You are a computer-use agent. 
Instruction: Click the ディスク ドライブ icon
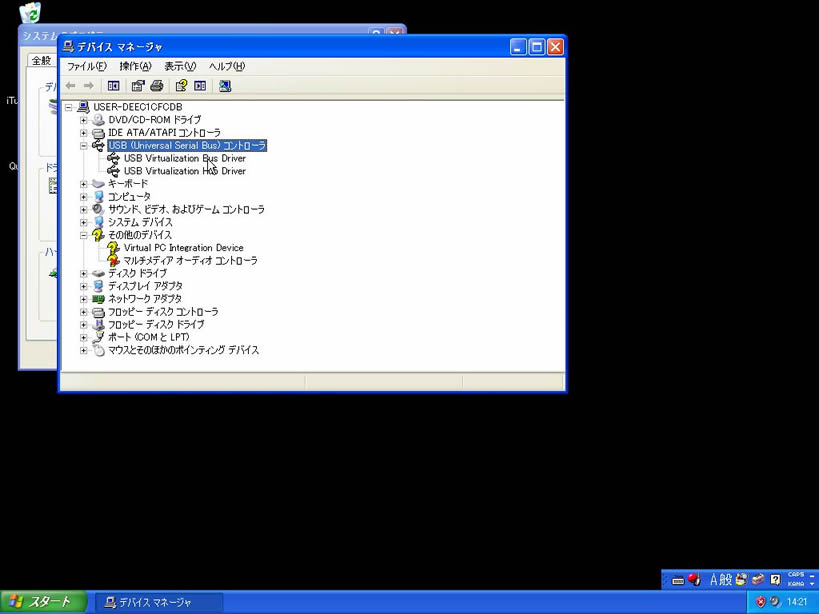(x=98, y=273)
